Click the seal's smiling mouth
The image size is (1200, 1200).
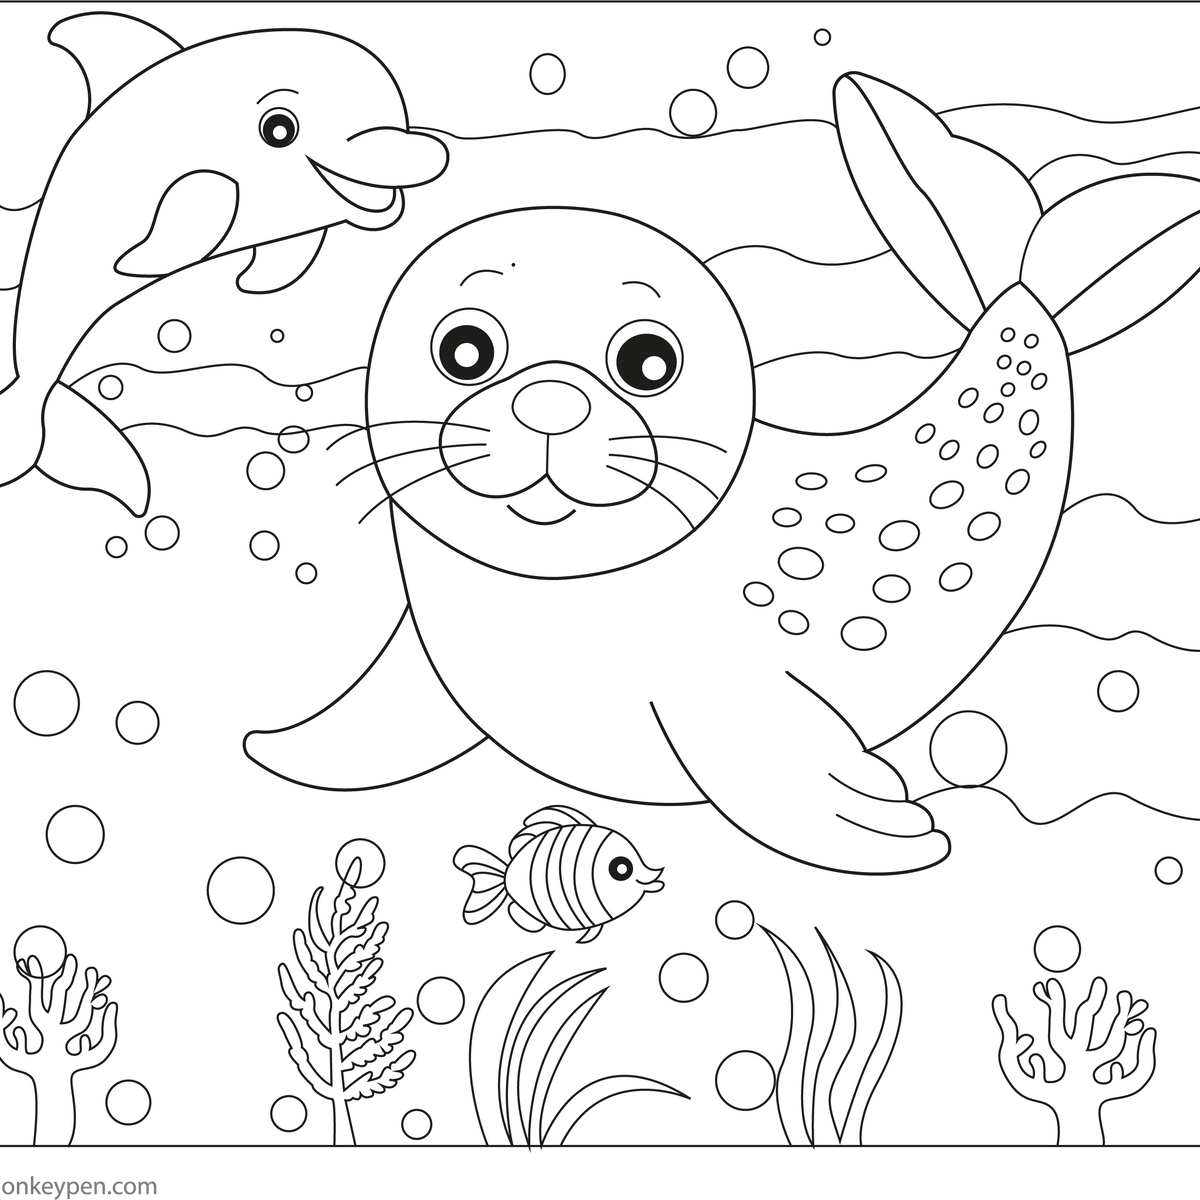(545, 515)
